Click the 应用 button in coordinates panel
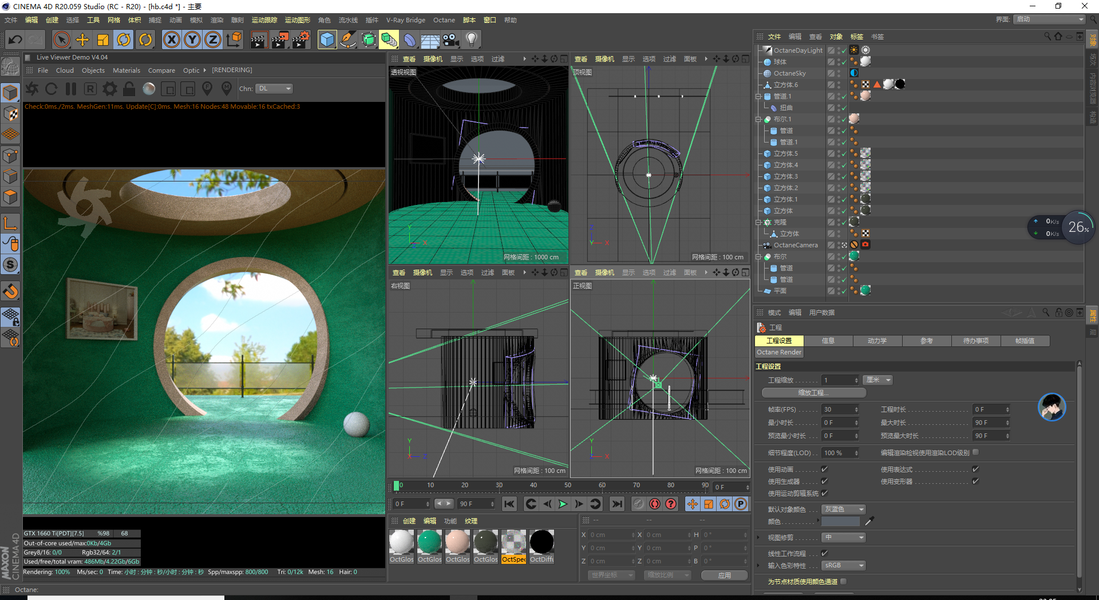This screenshot has width=1099, height=600. 724,575
